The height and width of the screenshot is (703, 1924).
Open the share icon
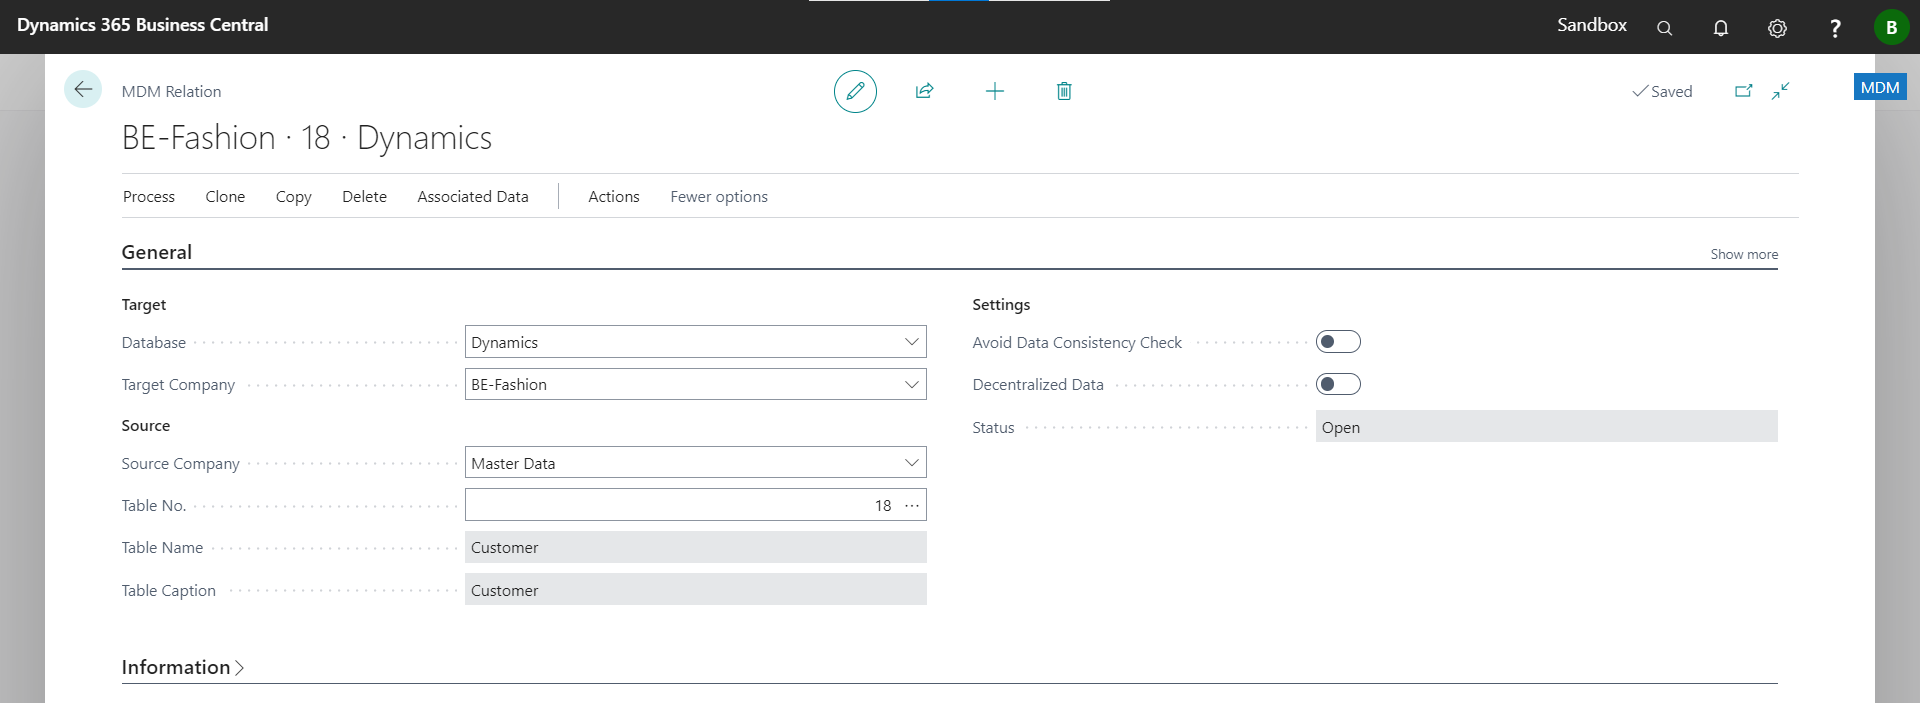tap(924, 91)
